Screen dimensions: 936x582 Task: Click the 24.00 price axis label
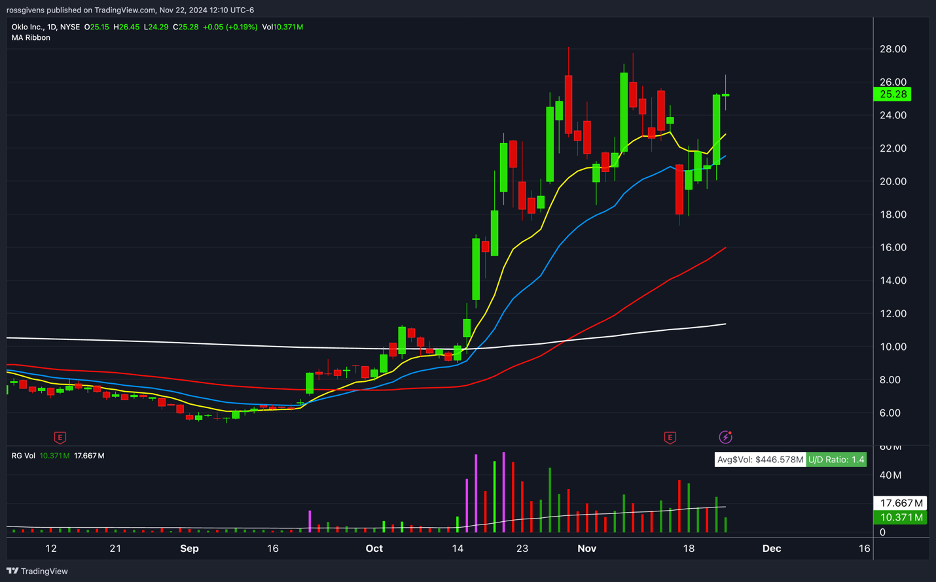pyautogui.click(x=893, y=115)
